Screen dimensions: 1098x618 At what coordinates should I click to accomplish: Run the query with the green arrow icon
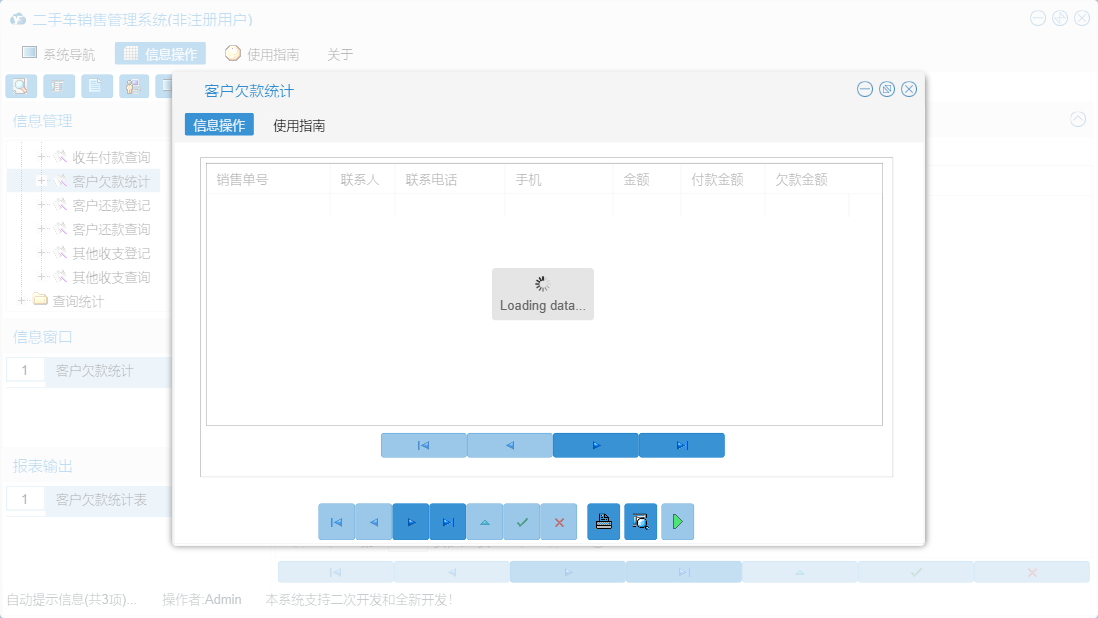pyautogui.click(x=677, y=521)
